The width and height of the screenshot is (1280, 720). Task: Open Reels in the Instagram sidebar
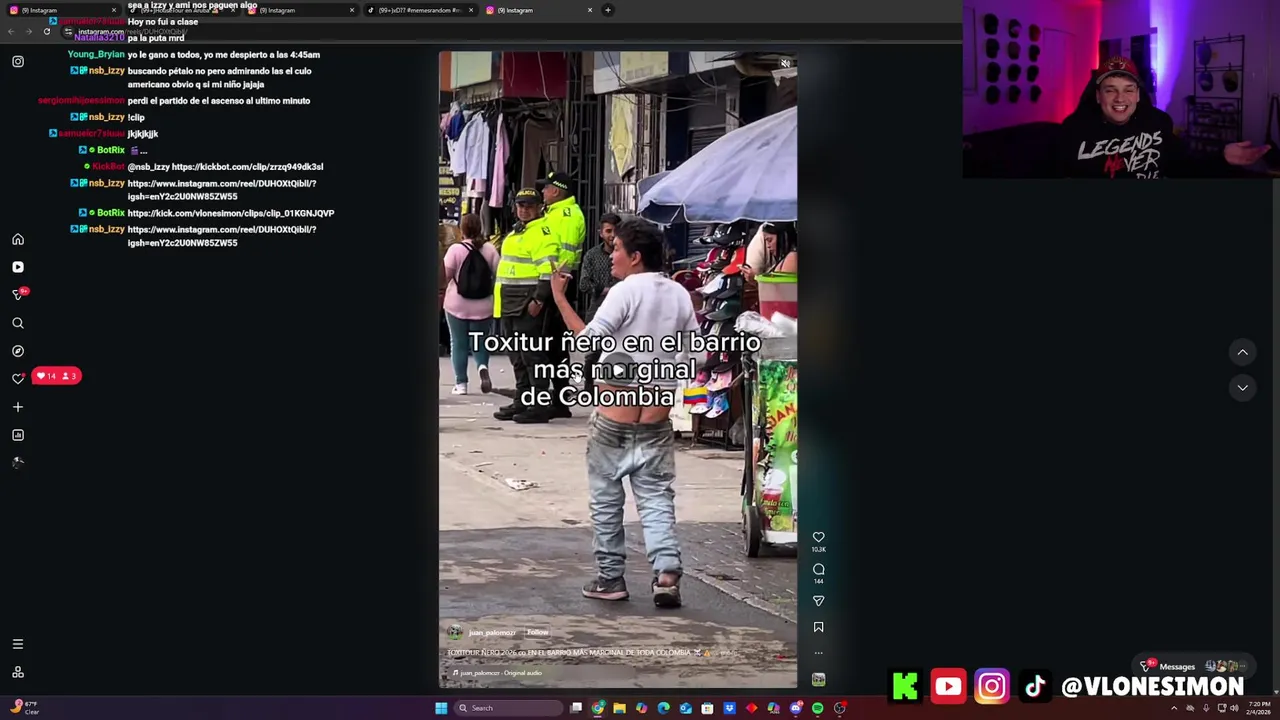(18, 267)
